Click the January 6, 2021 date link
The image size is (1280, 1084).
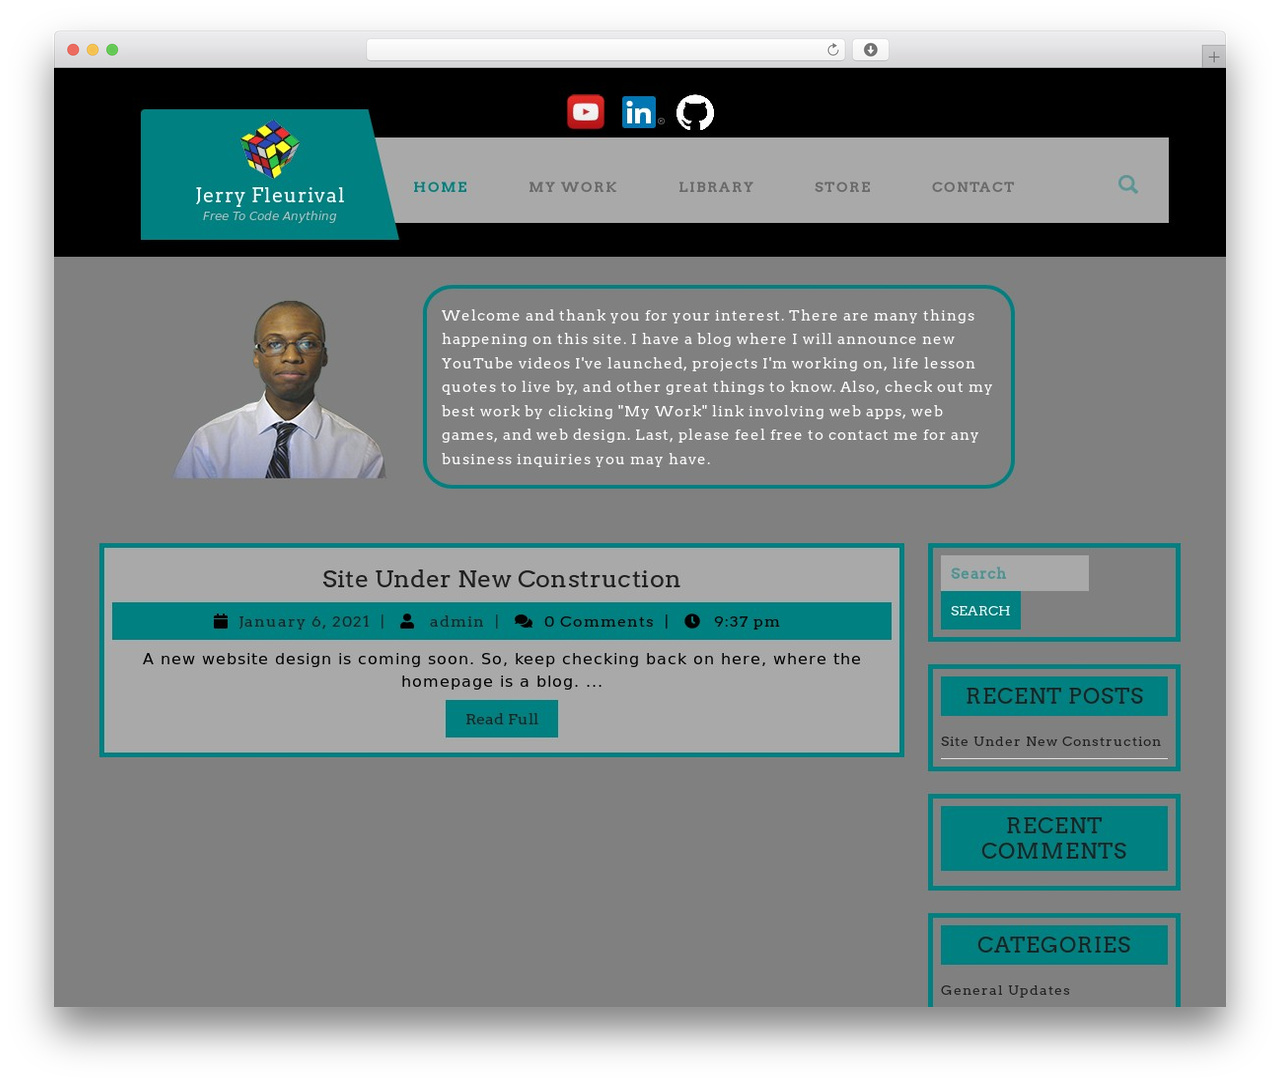point(304,621)
